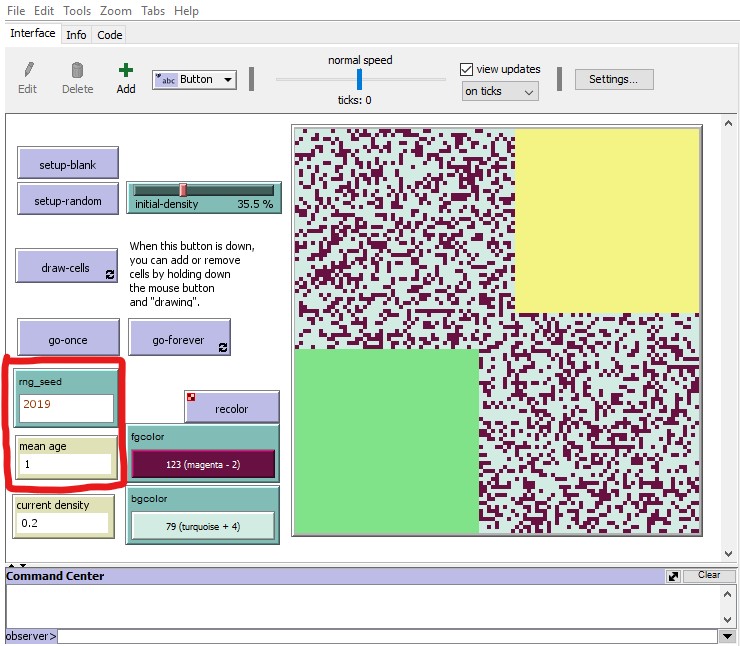
Task: Open the Button widget type dropdown
Action: 194,80
